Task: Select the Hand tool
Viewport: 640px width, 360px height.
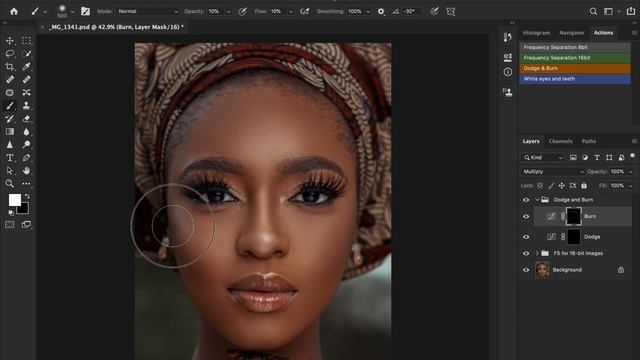Action: [27, 171]
